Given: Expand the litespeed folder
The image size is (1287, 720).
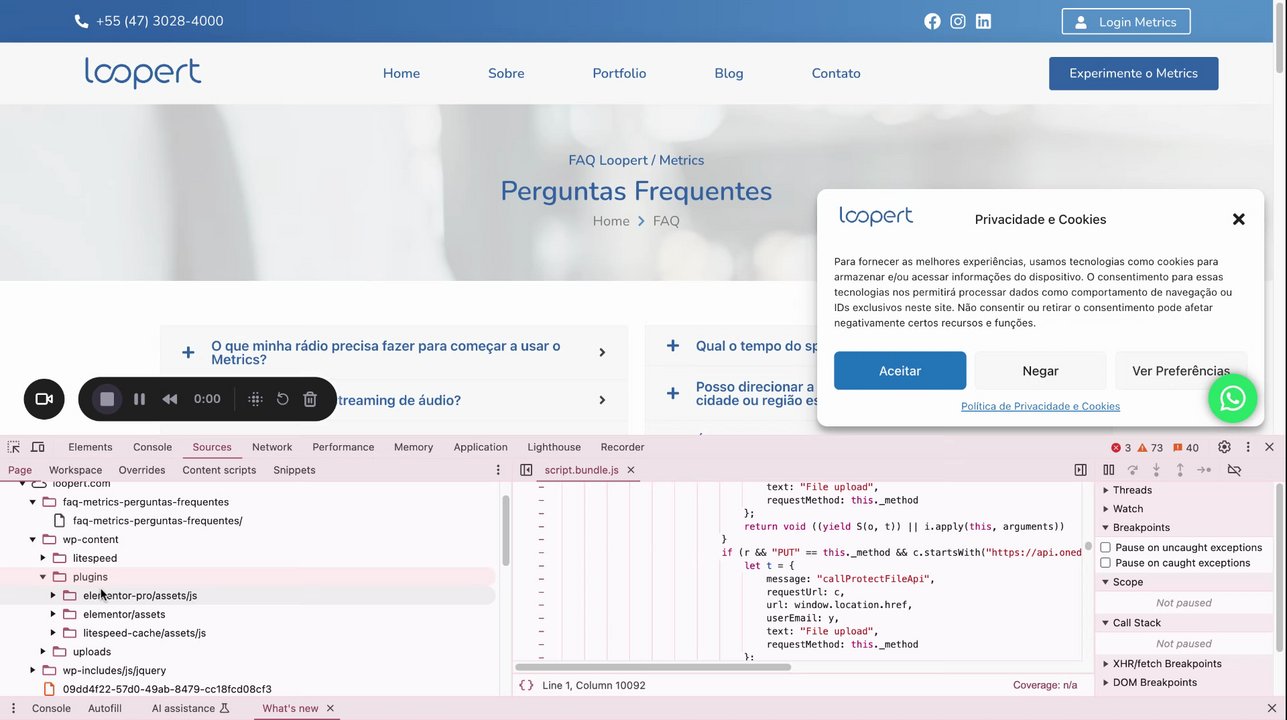Looking at the screenshot, I should coord(43,558).
